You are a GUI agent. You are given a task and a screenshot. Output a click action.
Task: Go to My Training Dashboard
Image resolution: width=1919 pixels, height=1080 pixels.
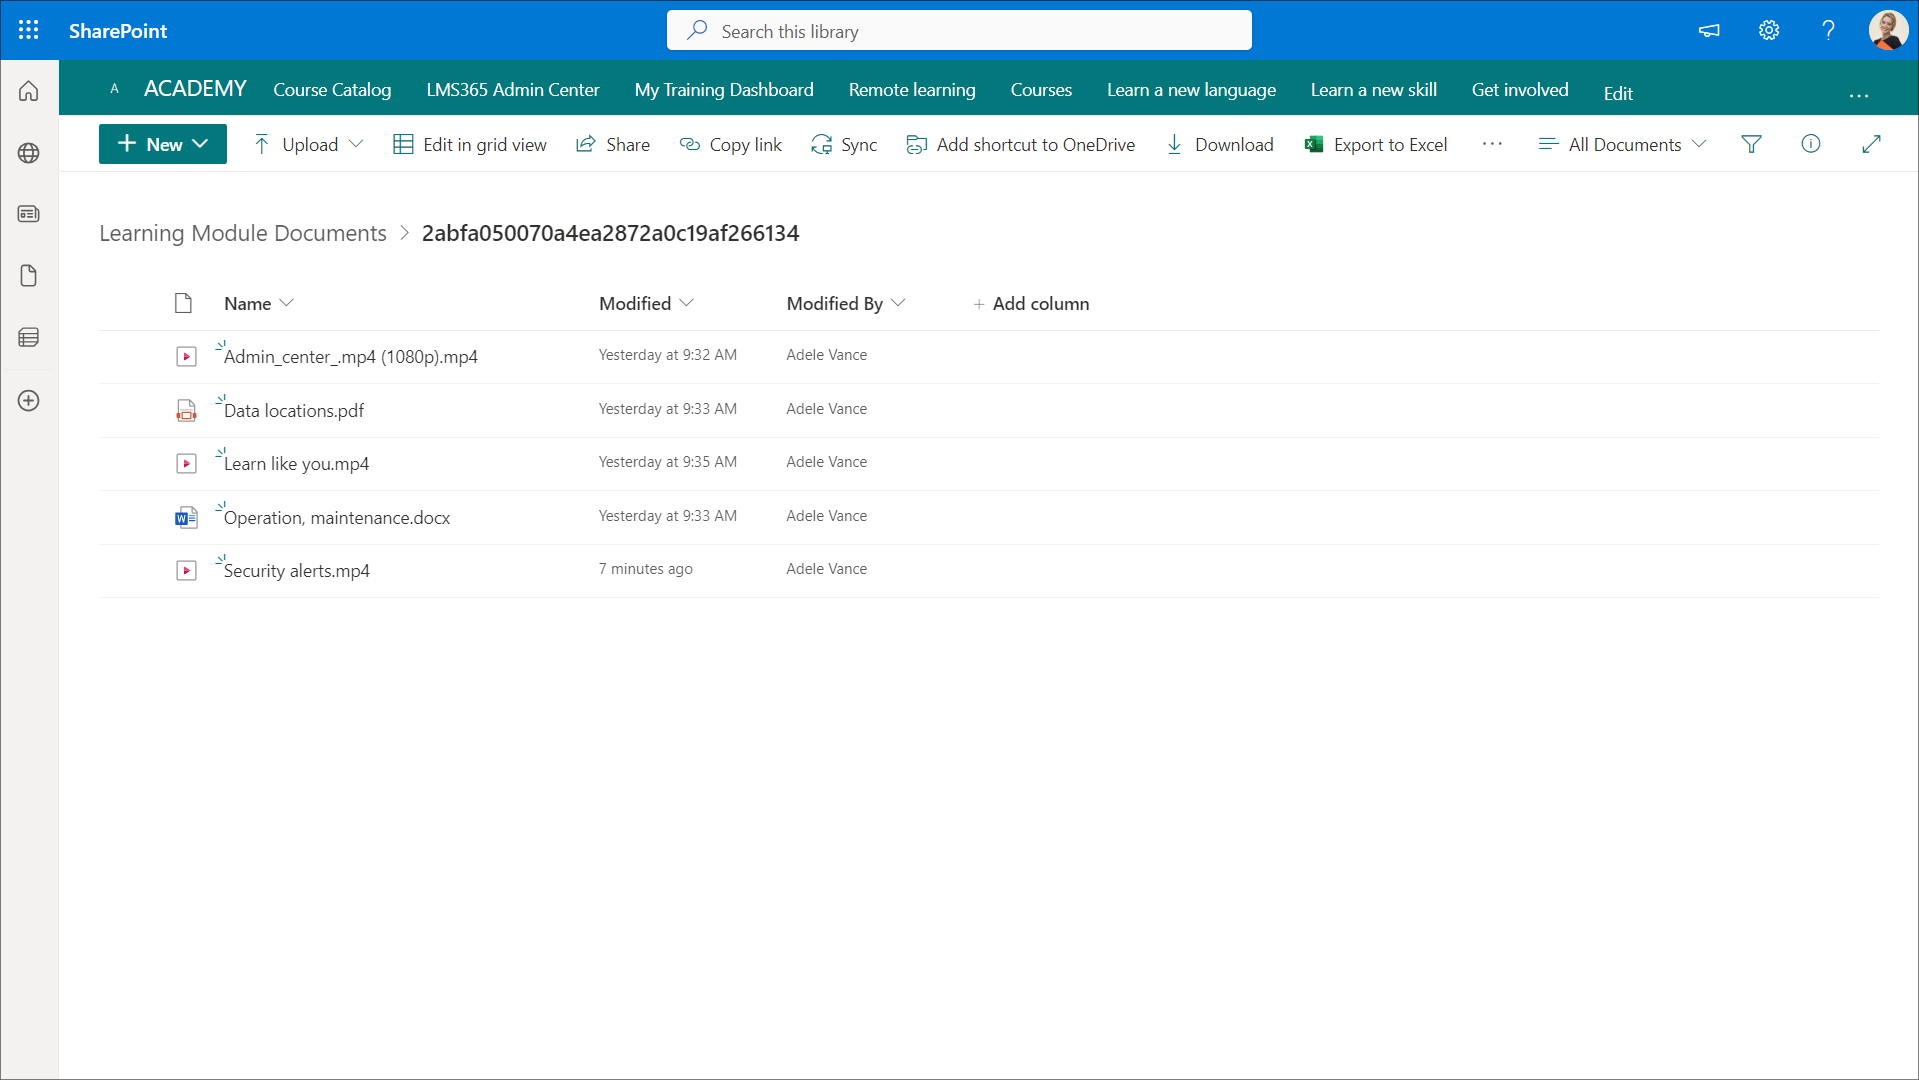724,90
